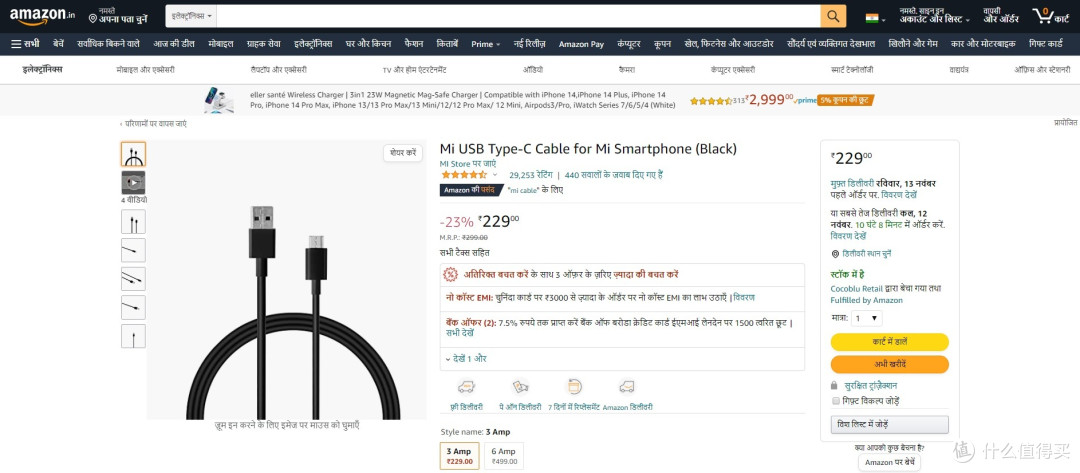
Task: Click the orange Buy Now button
Action: [889, 364]
